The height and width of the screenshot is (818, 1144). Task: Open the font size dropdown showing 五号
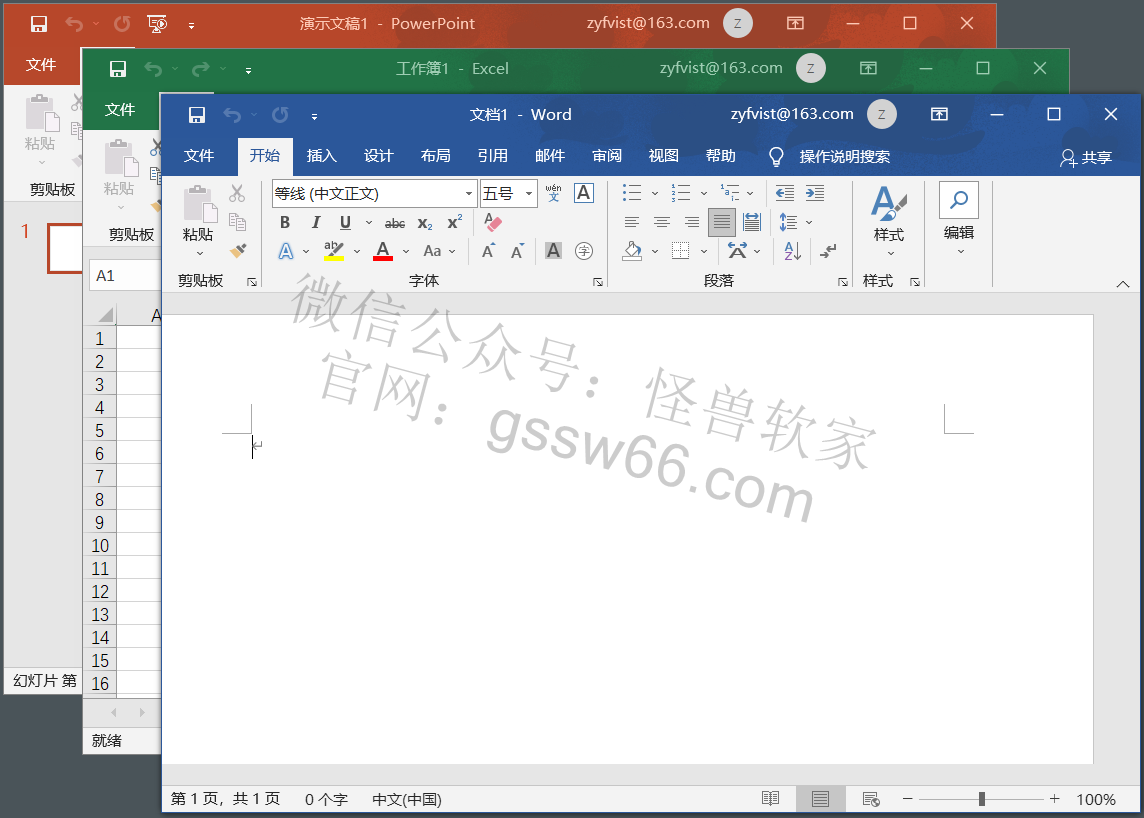pyautogui.click(x=529, y=193)
